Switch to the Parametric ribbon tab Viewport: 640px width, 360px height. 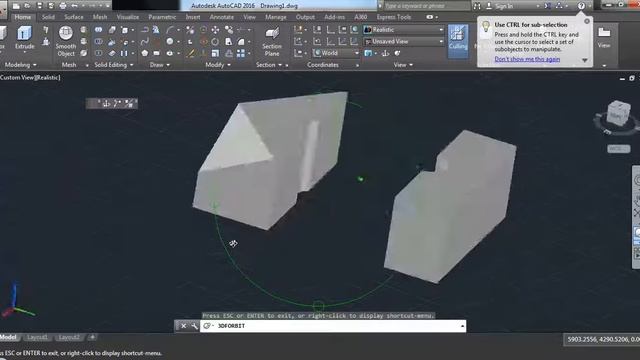tap(162, 17)
